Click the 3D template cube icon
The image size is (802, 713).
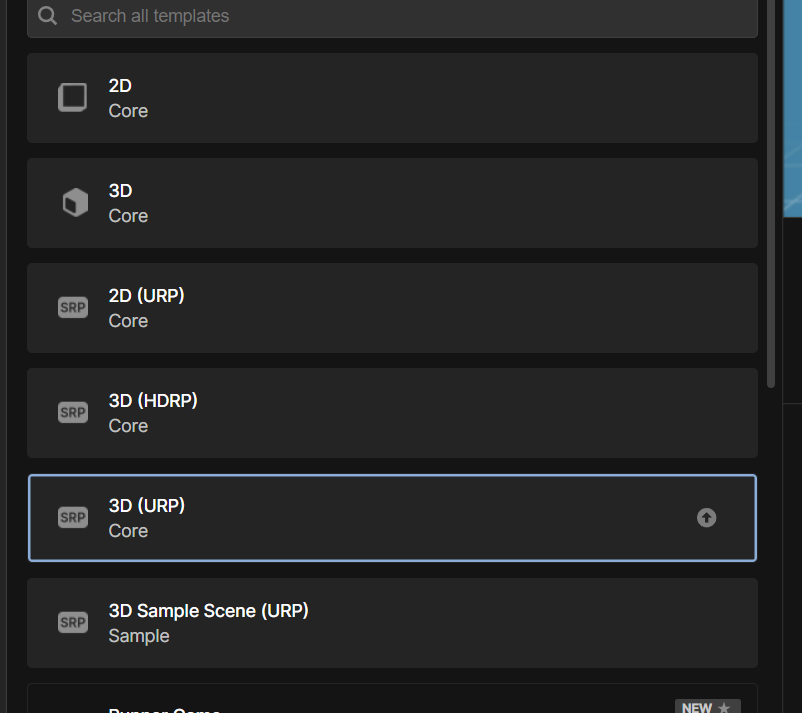pos(74,203)
